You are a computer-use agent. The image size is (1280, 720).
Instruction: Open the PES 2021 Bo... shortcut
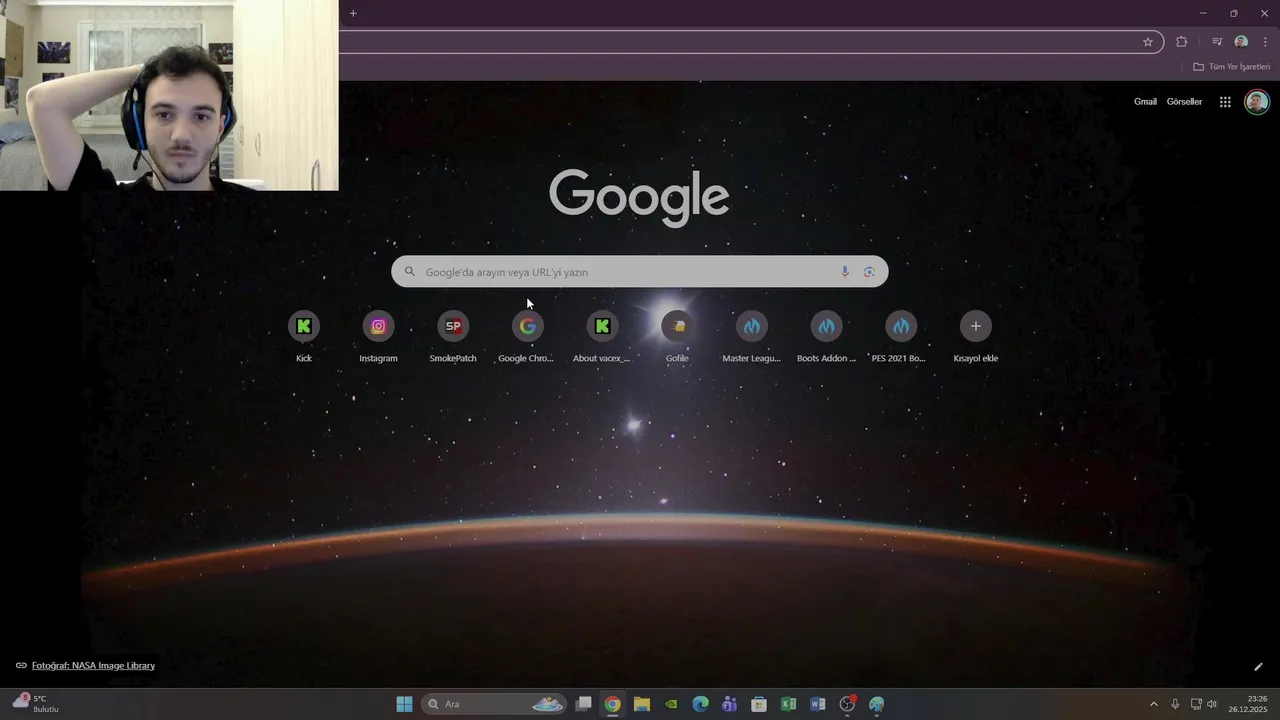tap(900, 336)
